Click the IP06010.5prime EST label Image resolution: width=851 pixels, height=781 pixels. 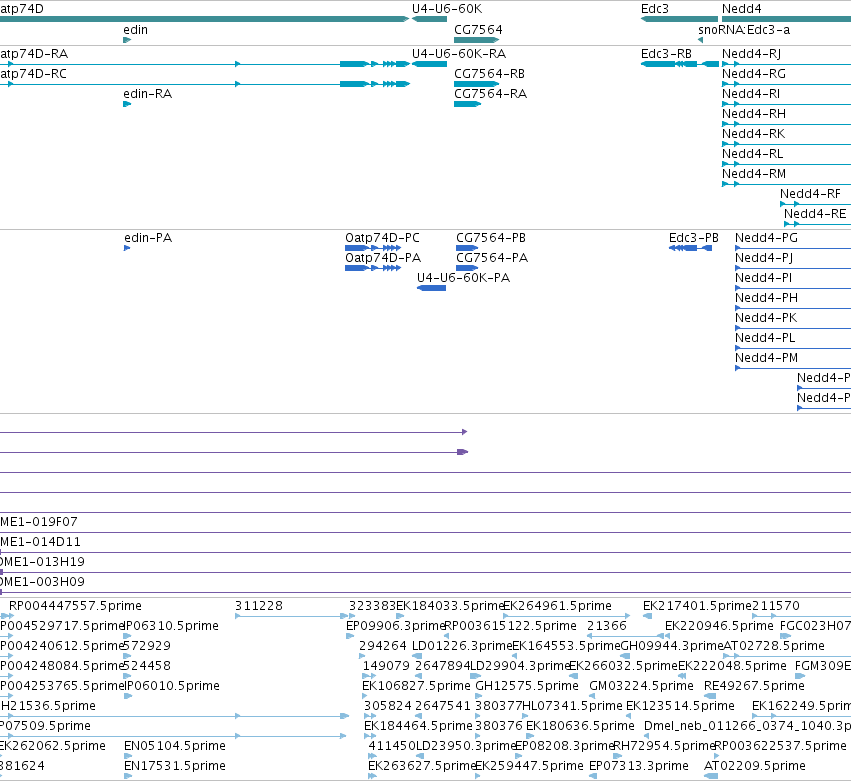[172, 686]
